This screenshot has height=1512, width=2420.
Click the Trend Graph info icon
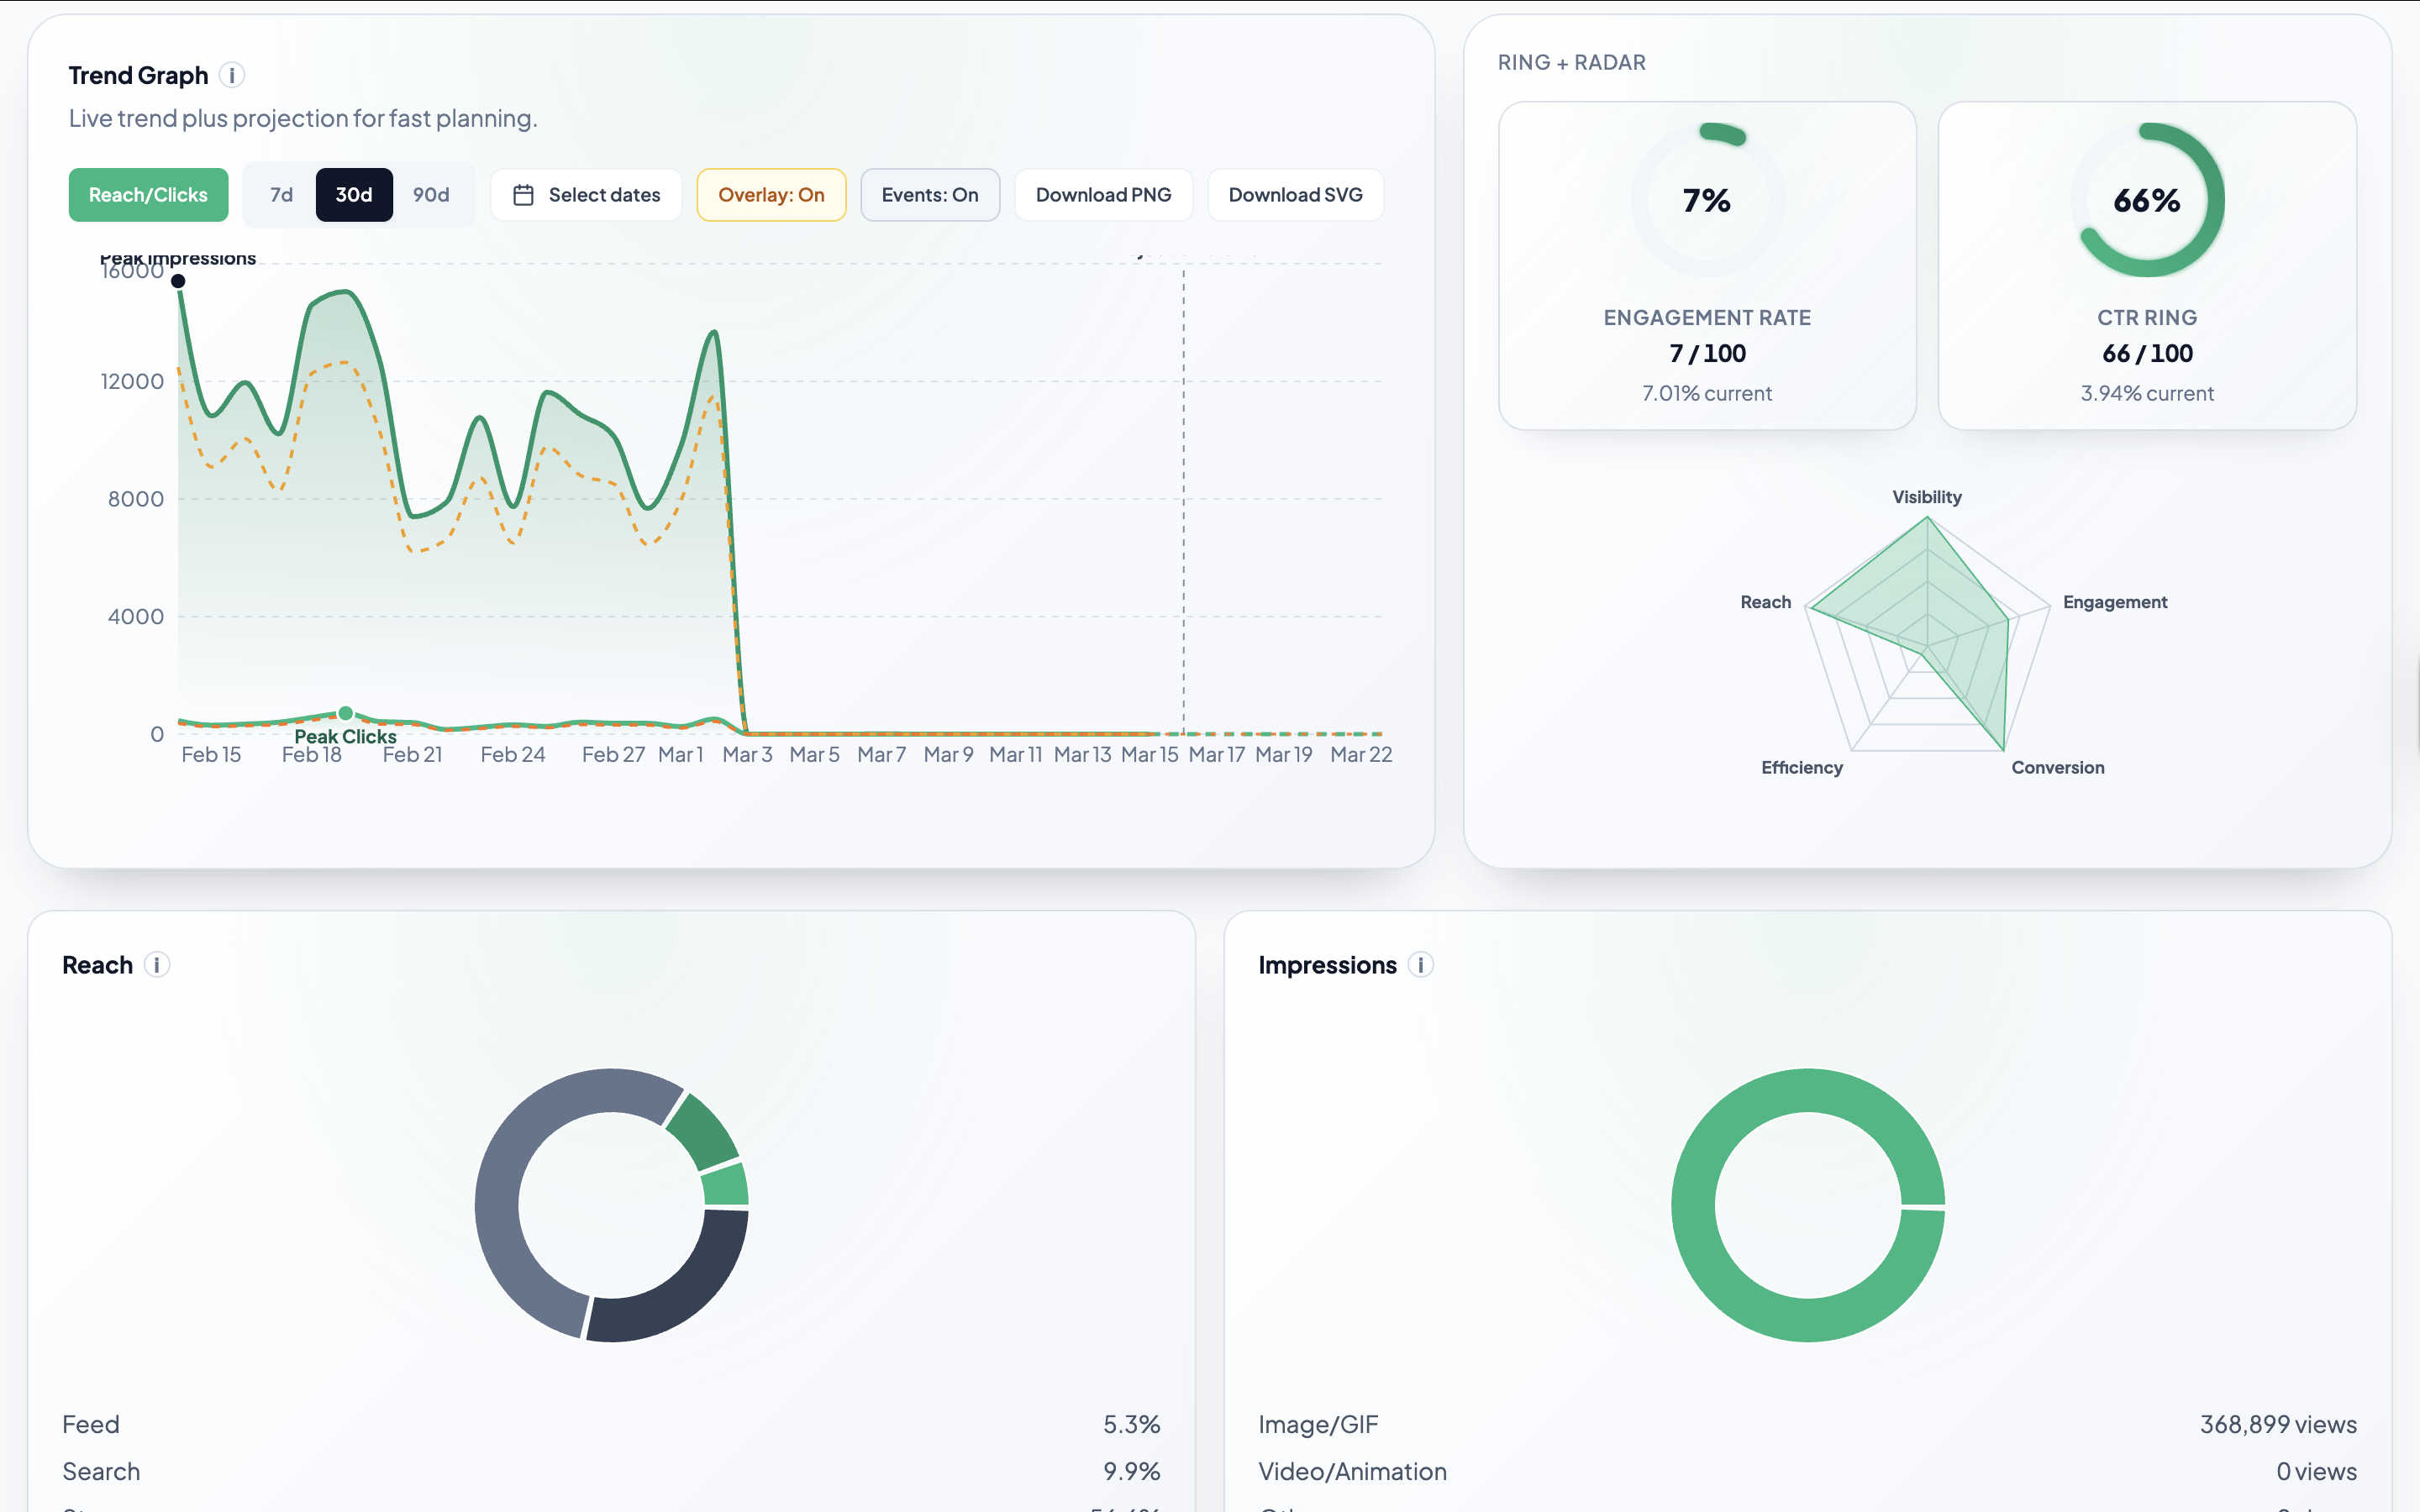point(233,75)
